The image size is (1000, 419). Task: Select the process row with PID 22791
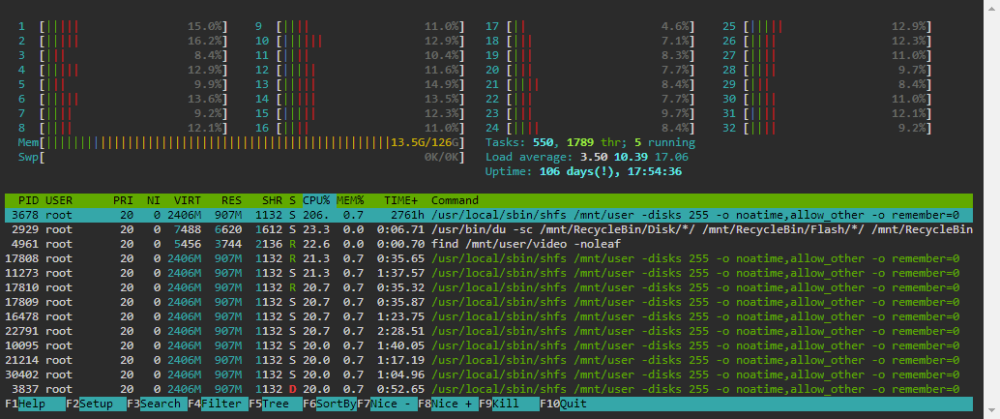pyautogui.click(x=489, y=331)
